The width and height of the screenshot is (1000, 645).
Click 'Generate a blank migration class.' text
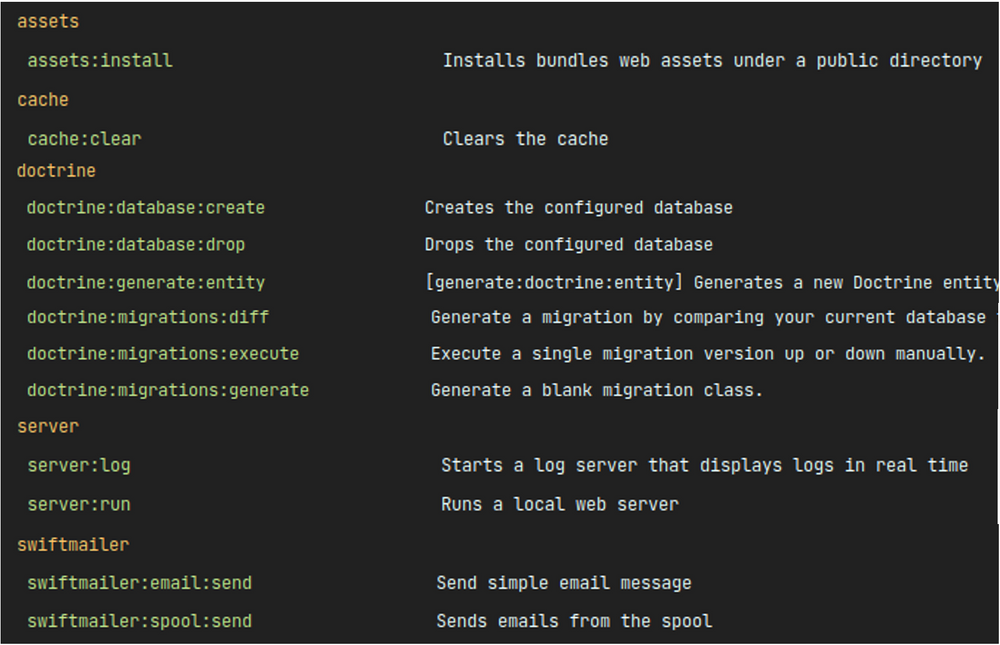pos(597,390)
